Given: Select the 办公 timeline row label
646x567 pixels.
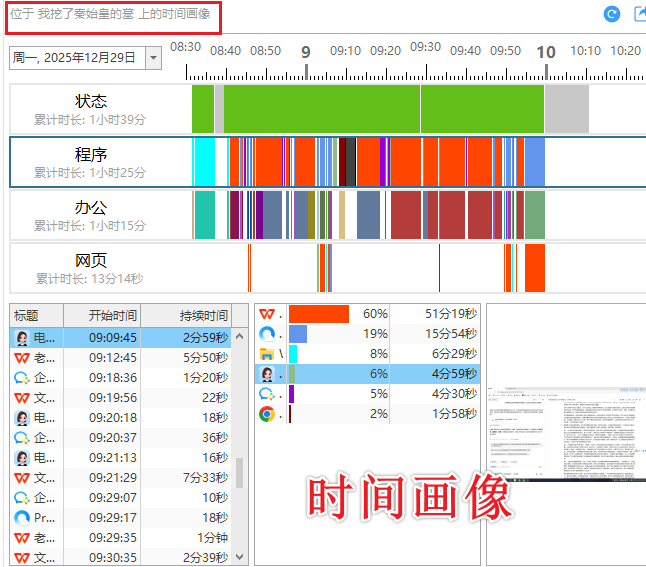Looking at the screenshot, I should click(x=91, y=215).
